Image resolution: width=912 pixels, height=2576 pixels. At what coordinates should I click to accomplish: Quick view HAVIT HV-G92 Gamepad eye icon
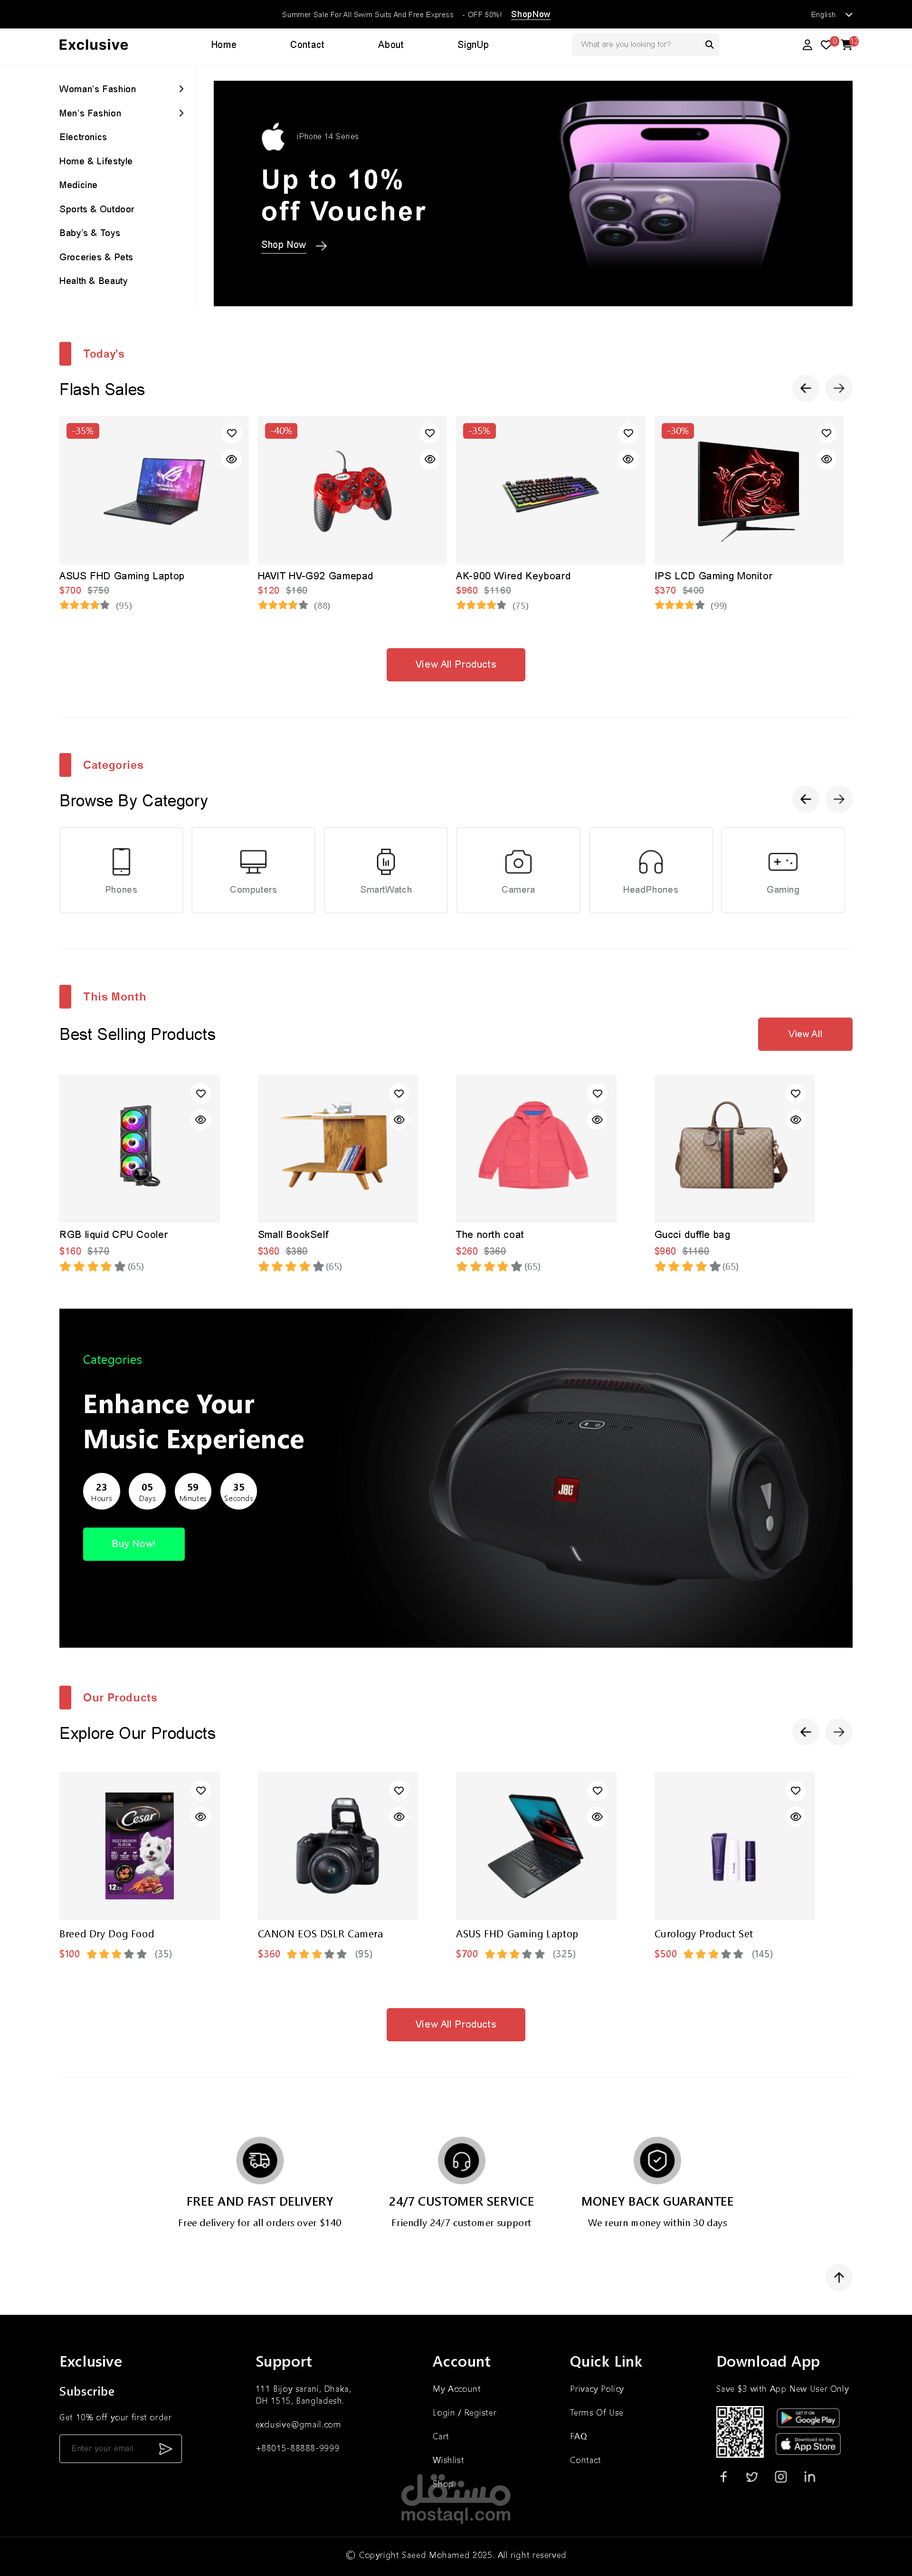(x=430, y=459)
